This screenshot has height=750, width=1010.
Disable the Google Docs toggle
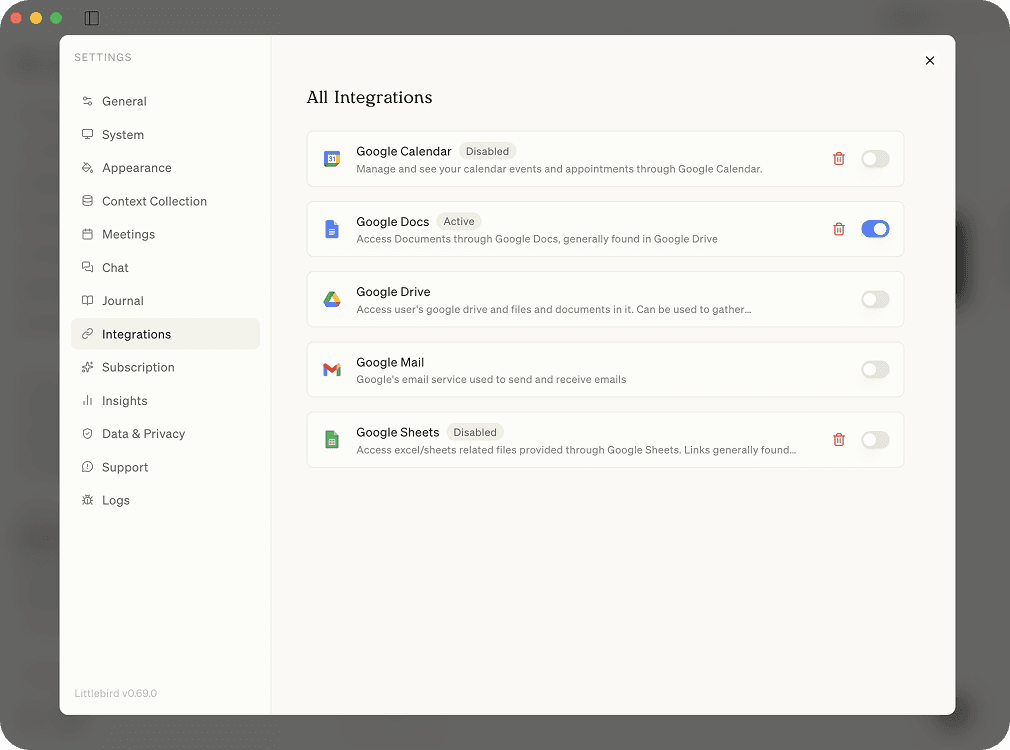tap(875, 229)
